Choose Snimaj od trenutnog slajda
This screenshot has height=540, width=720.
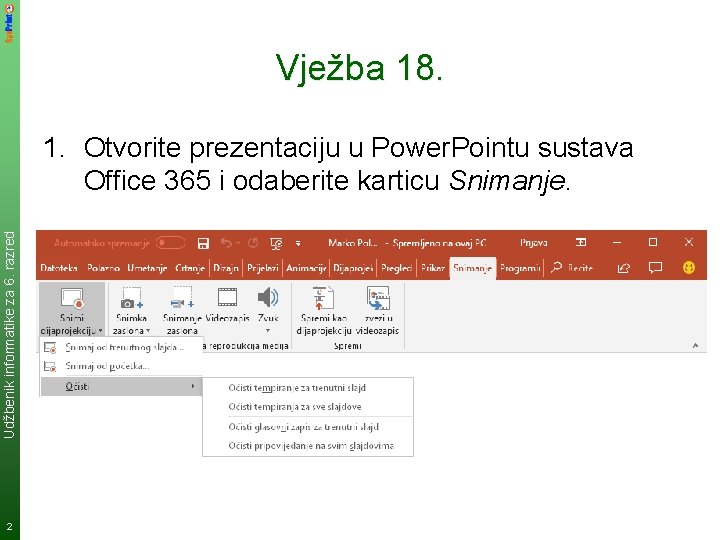[121, 348]
